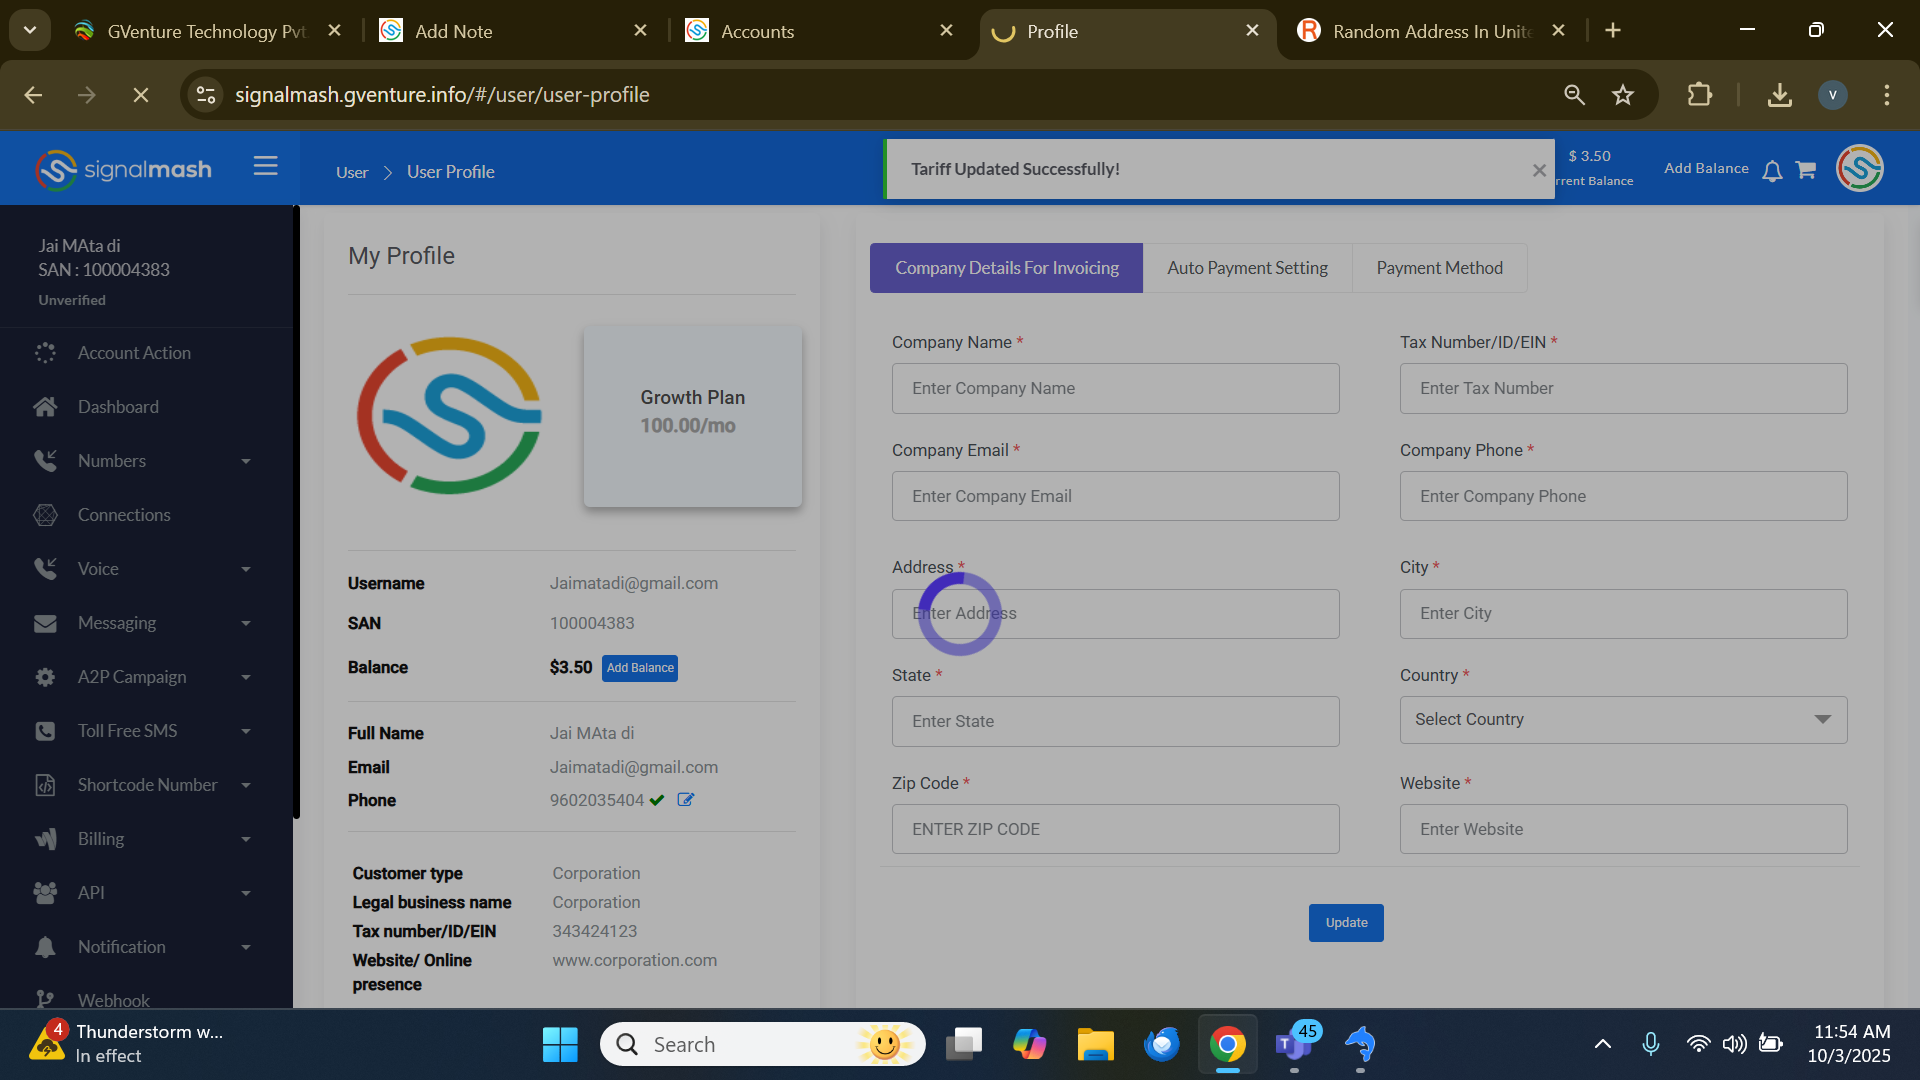Open Connections in the sidebar
1920x1080 pixels.
[124, 515]
